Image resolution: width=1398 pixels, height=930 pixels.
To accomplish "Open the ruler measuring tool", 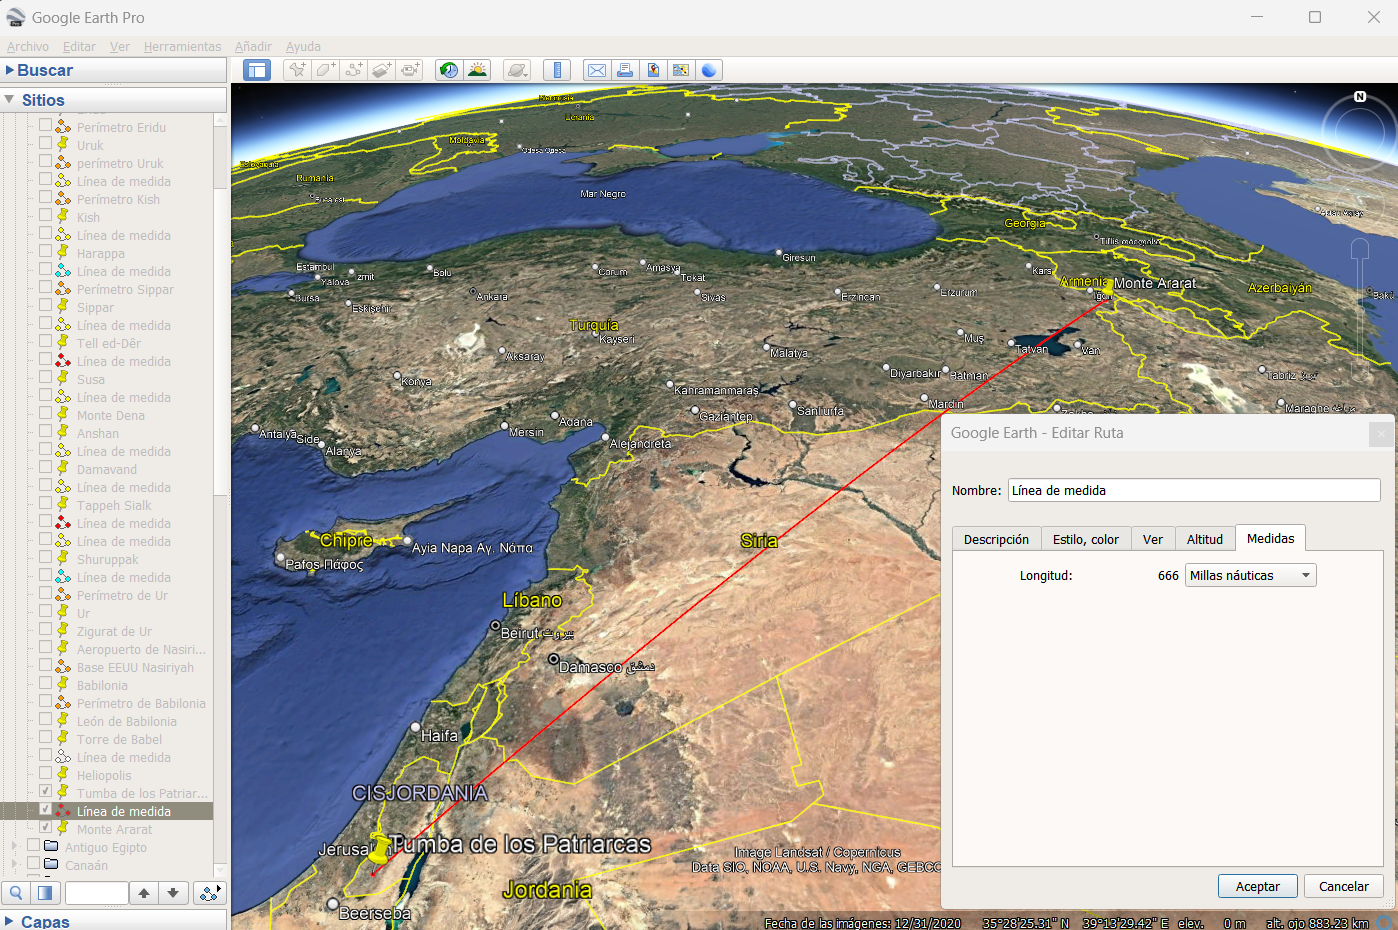I will pos(557,70).
